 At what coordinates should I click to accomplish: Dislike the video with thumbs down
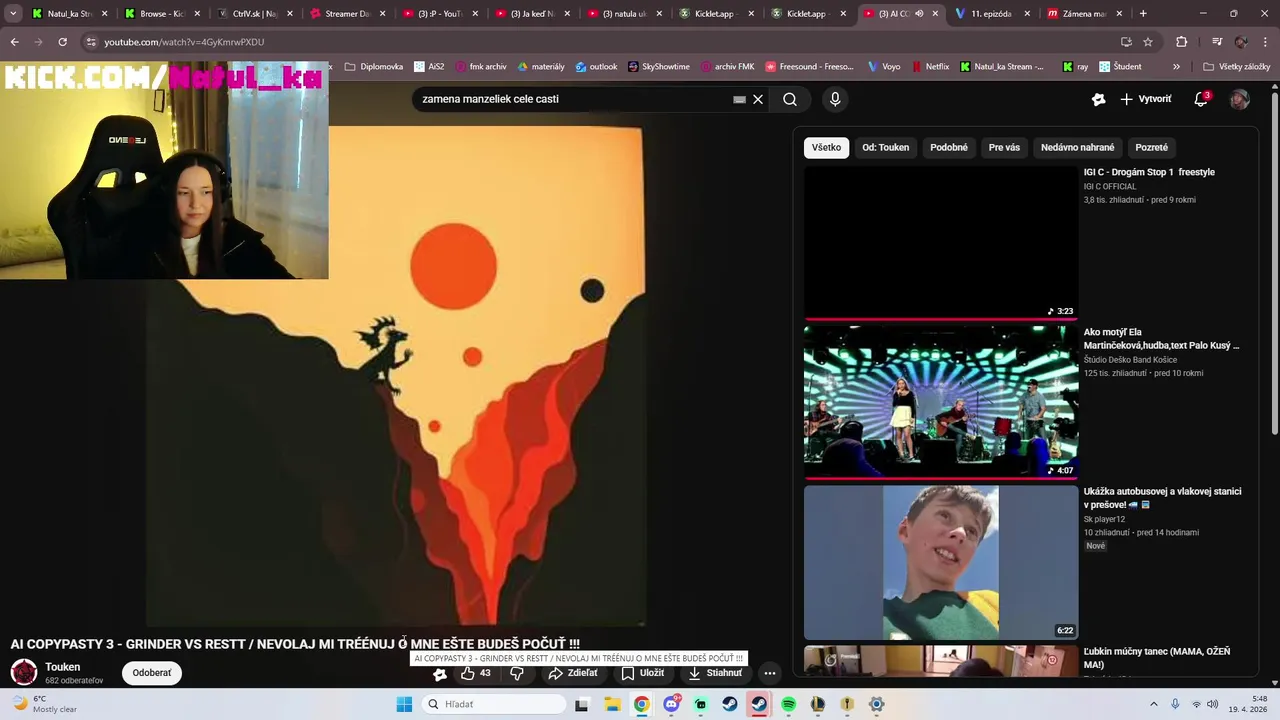[517, 673]
